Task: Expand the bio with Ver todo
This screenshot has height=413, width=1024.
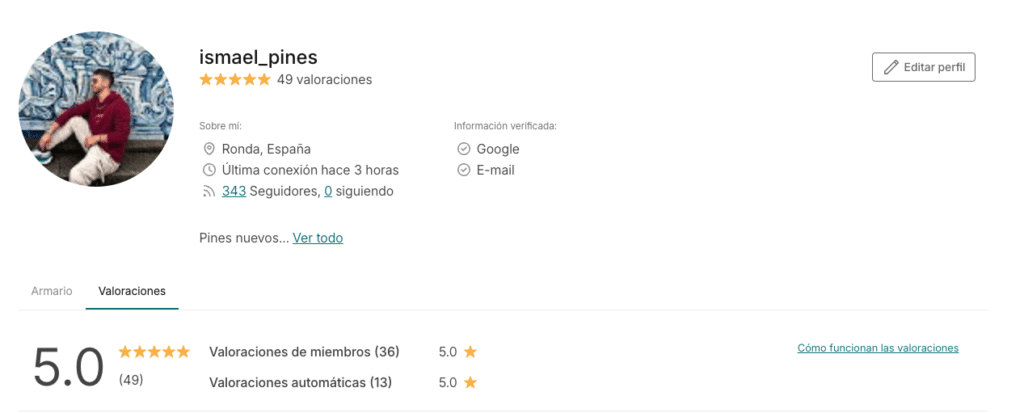Action: tap(318, 238)
